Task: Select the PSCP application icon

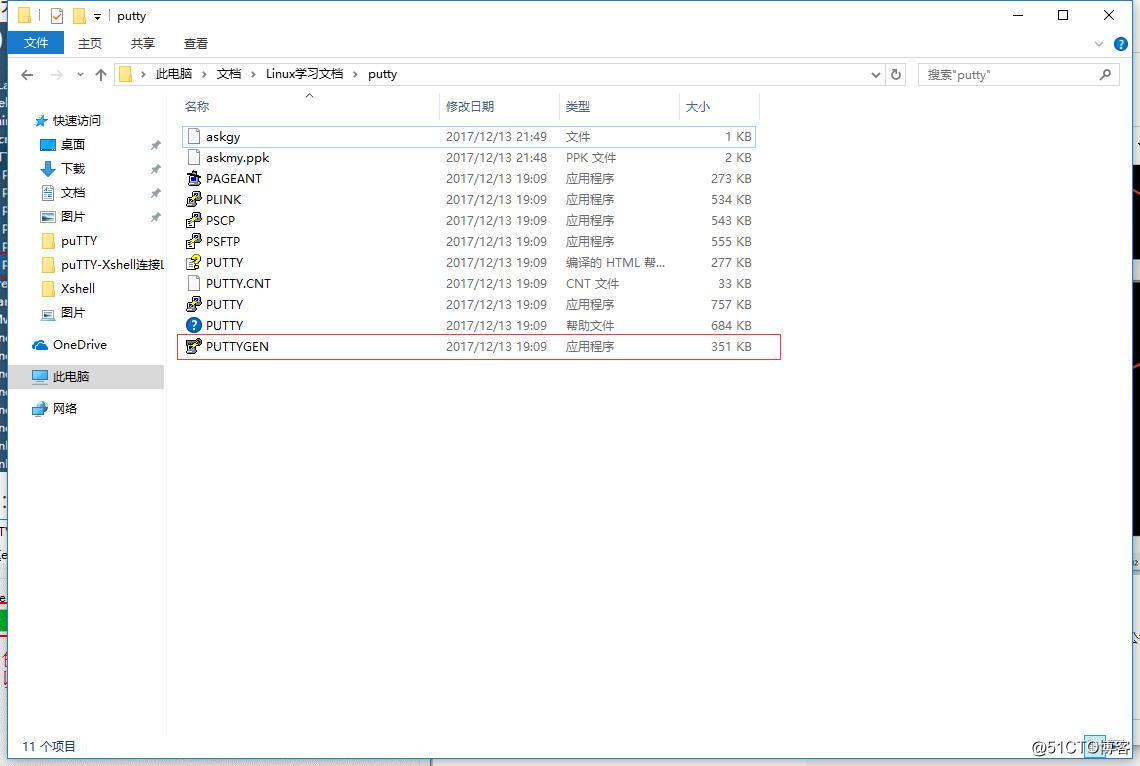Action: 193,221
